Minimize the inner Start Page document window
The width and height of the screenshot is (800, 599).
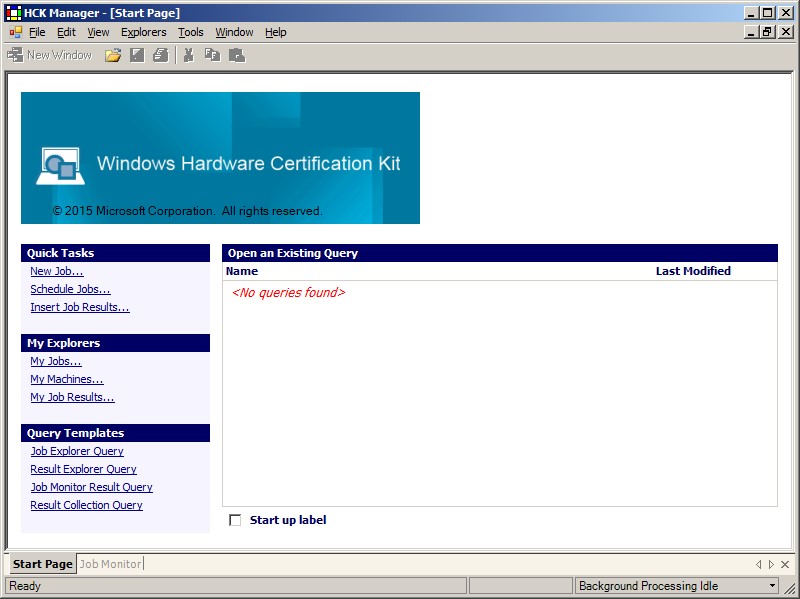(x=751, y=32)
